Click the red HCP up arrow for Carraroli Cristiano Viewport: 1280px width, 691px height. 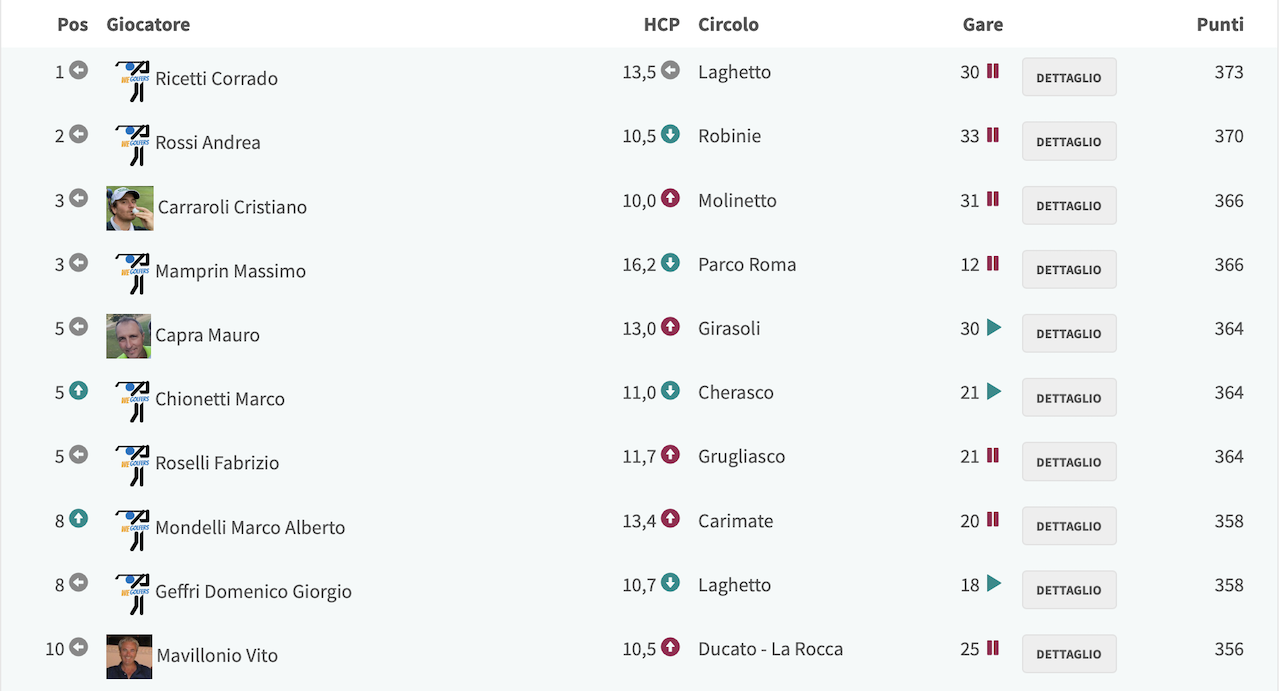pyautogui.click(x=670, y=199)
